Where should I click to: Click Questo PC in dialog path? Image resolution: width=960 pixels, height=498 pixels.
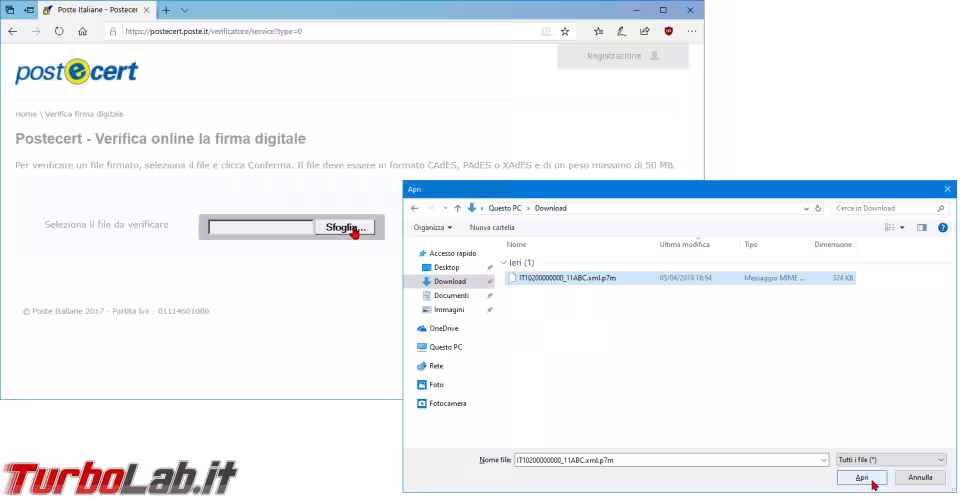pyautogui.click(x=504, y=208)
